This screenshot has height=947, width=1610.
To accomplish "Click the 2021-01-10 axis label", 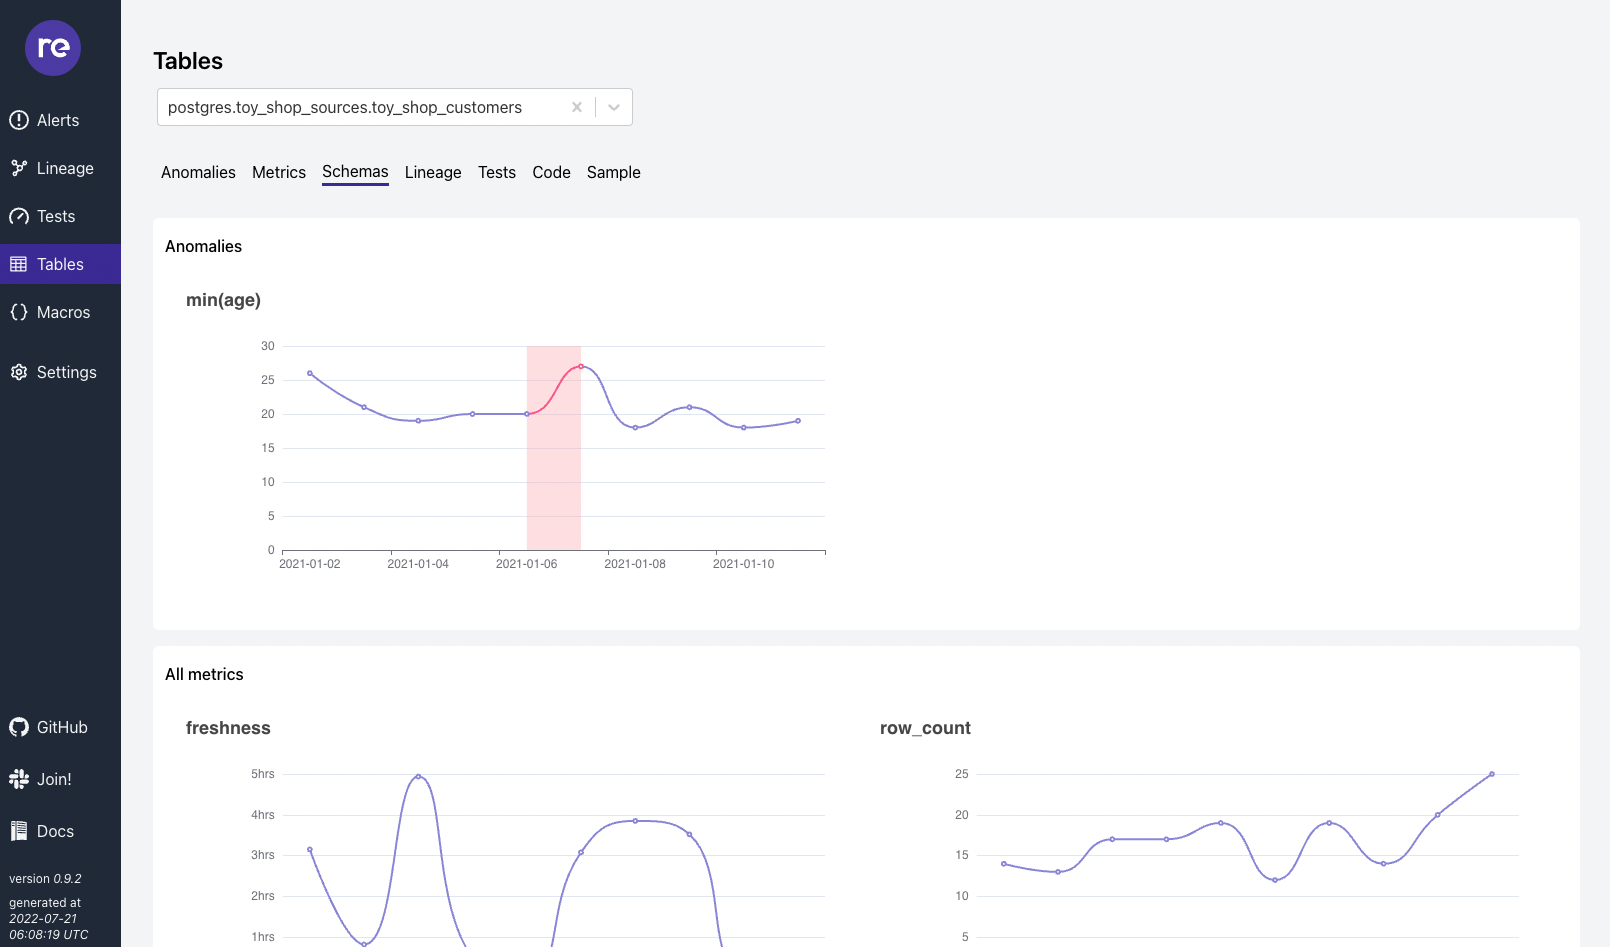I will [743, 564].
